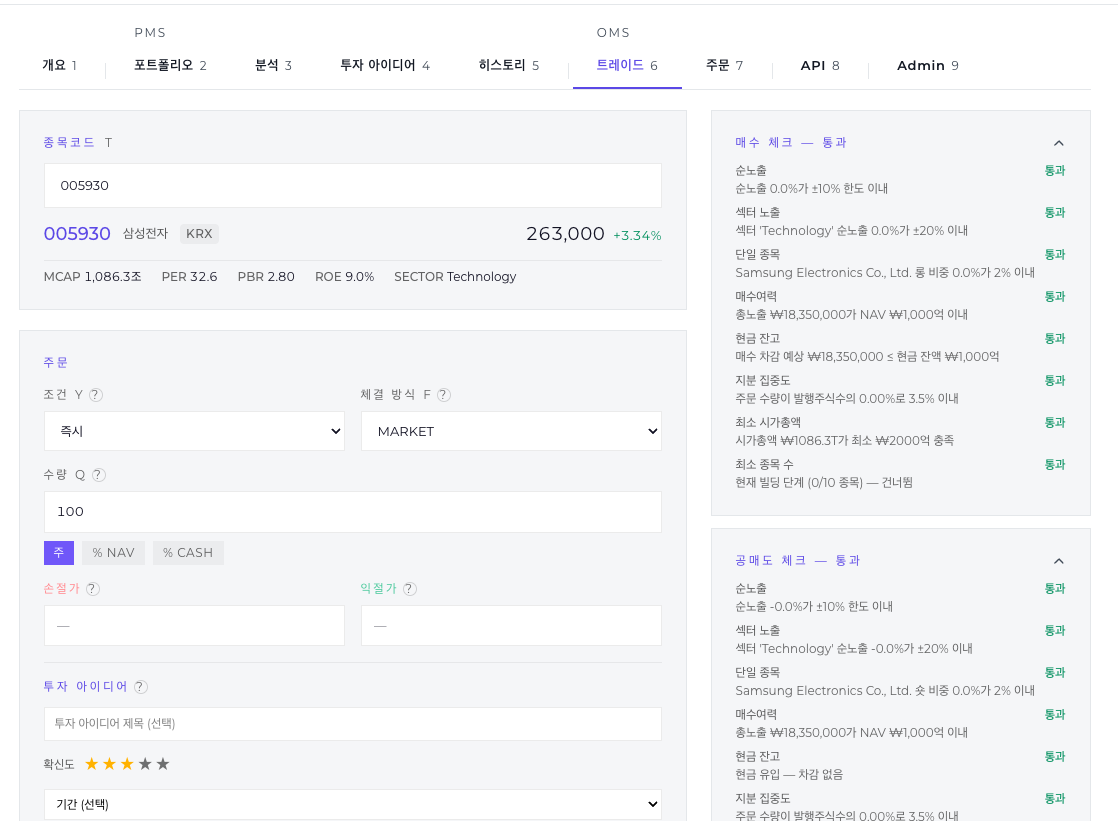Viewport: 1118px width, 821px height.
Task: Open the 개요 tab
Action: (x=60, y=66)
